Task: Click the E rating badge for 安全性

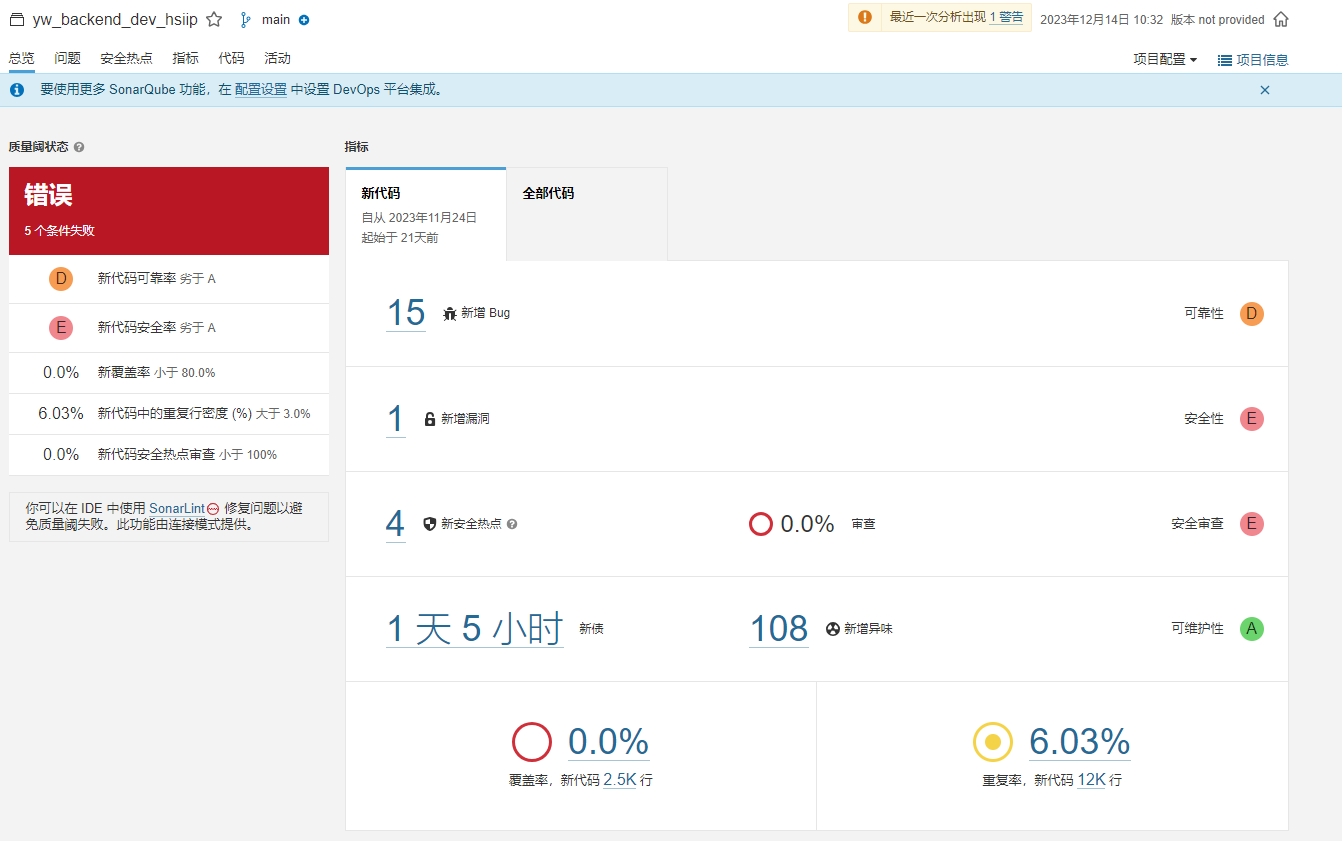Action: pos(1251,419)
